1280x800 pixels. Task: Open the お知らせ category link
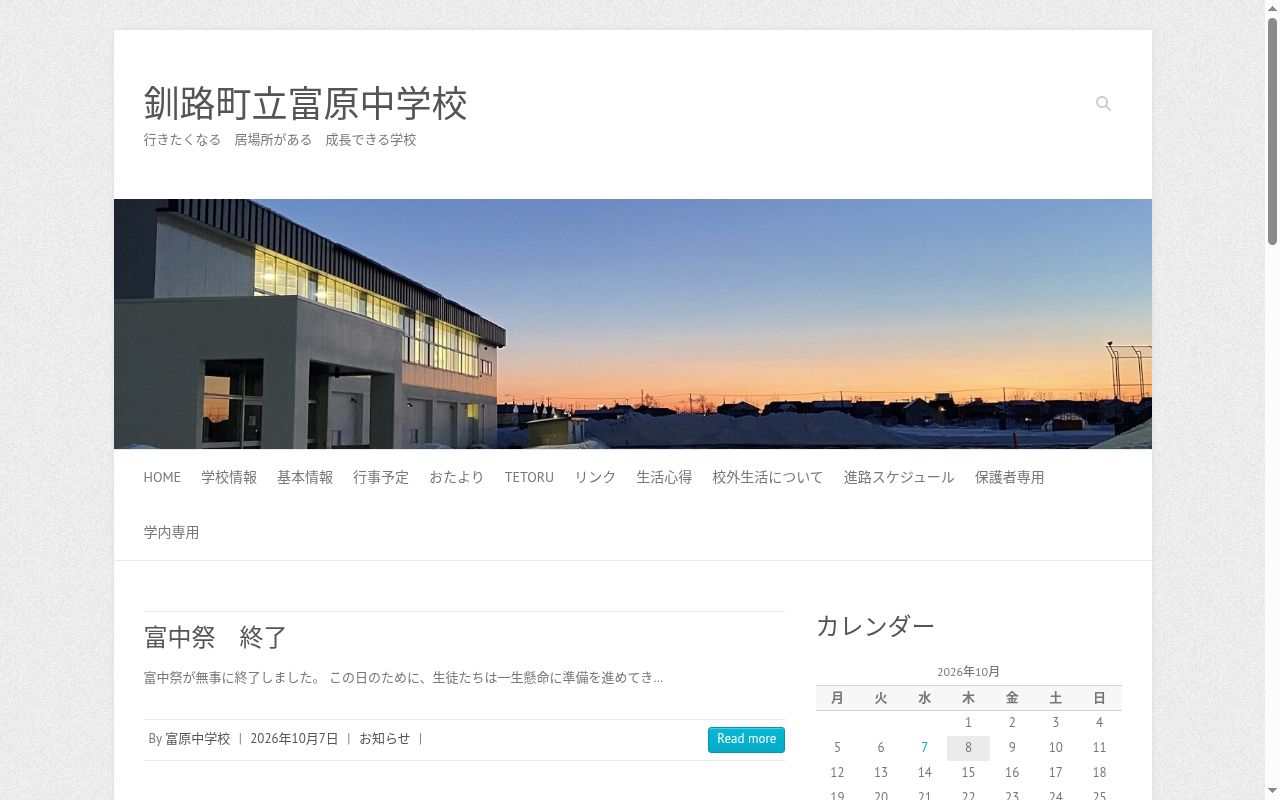(385, 739)
